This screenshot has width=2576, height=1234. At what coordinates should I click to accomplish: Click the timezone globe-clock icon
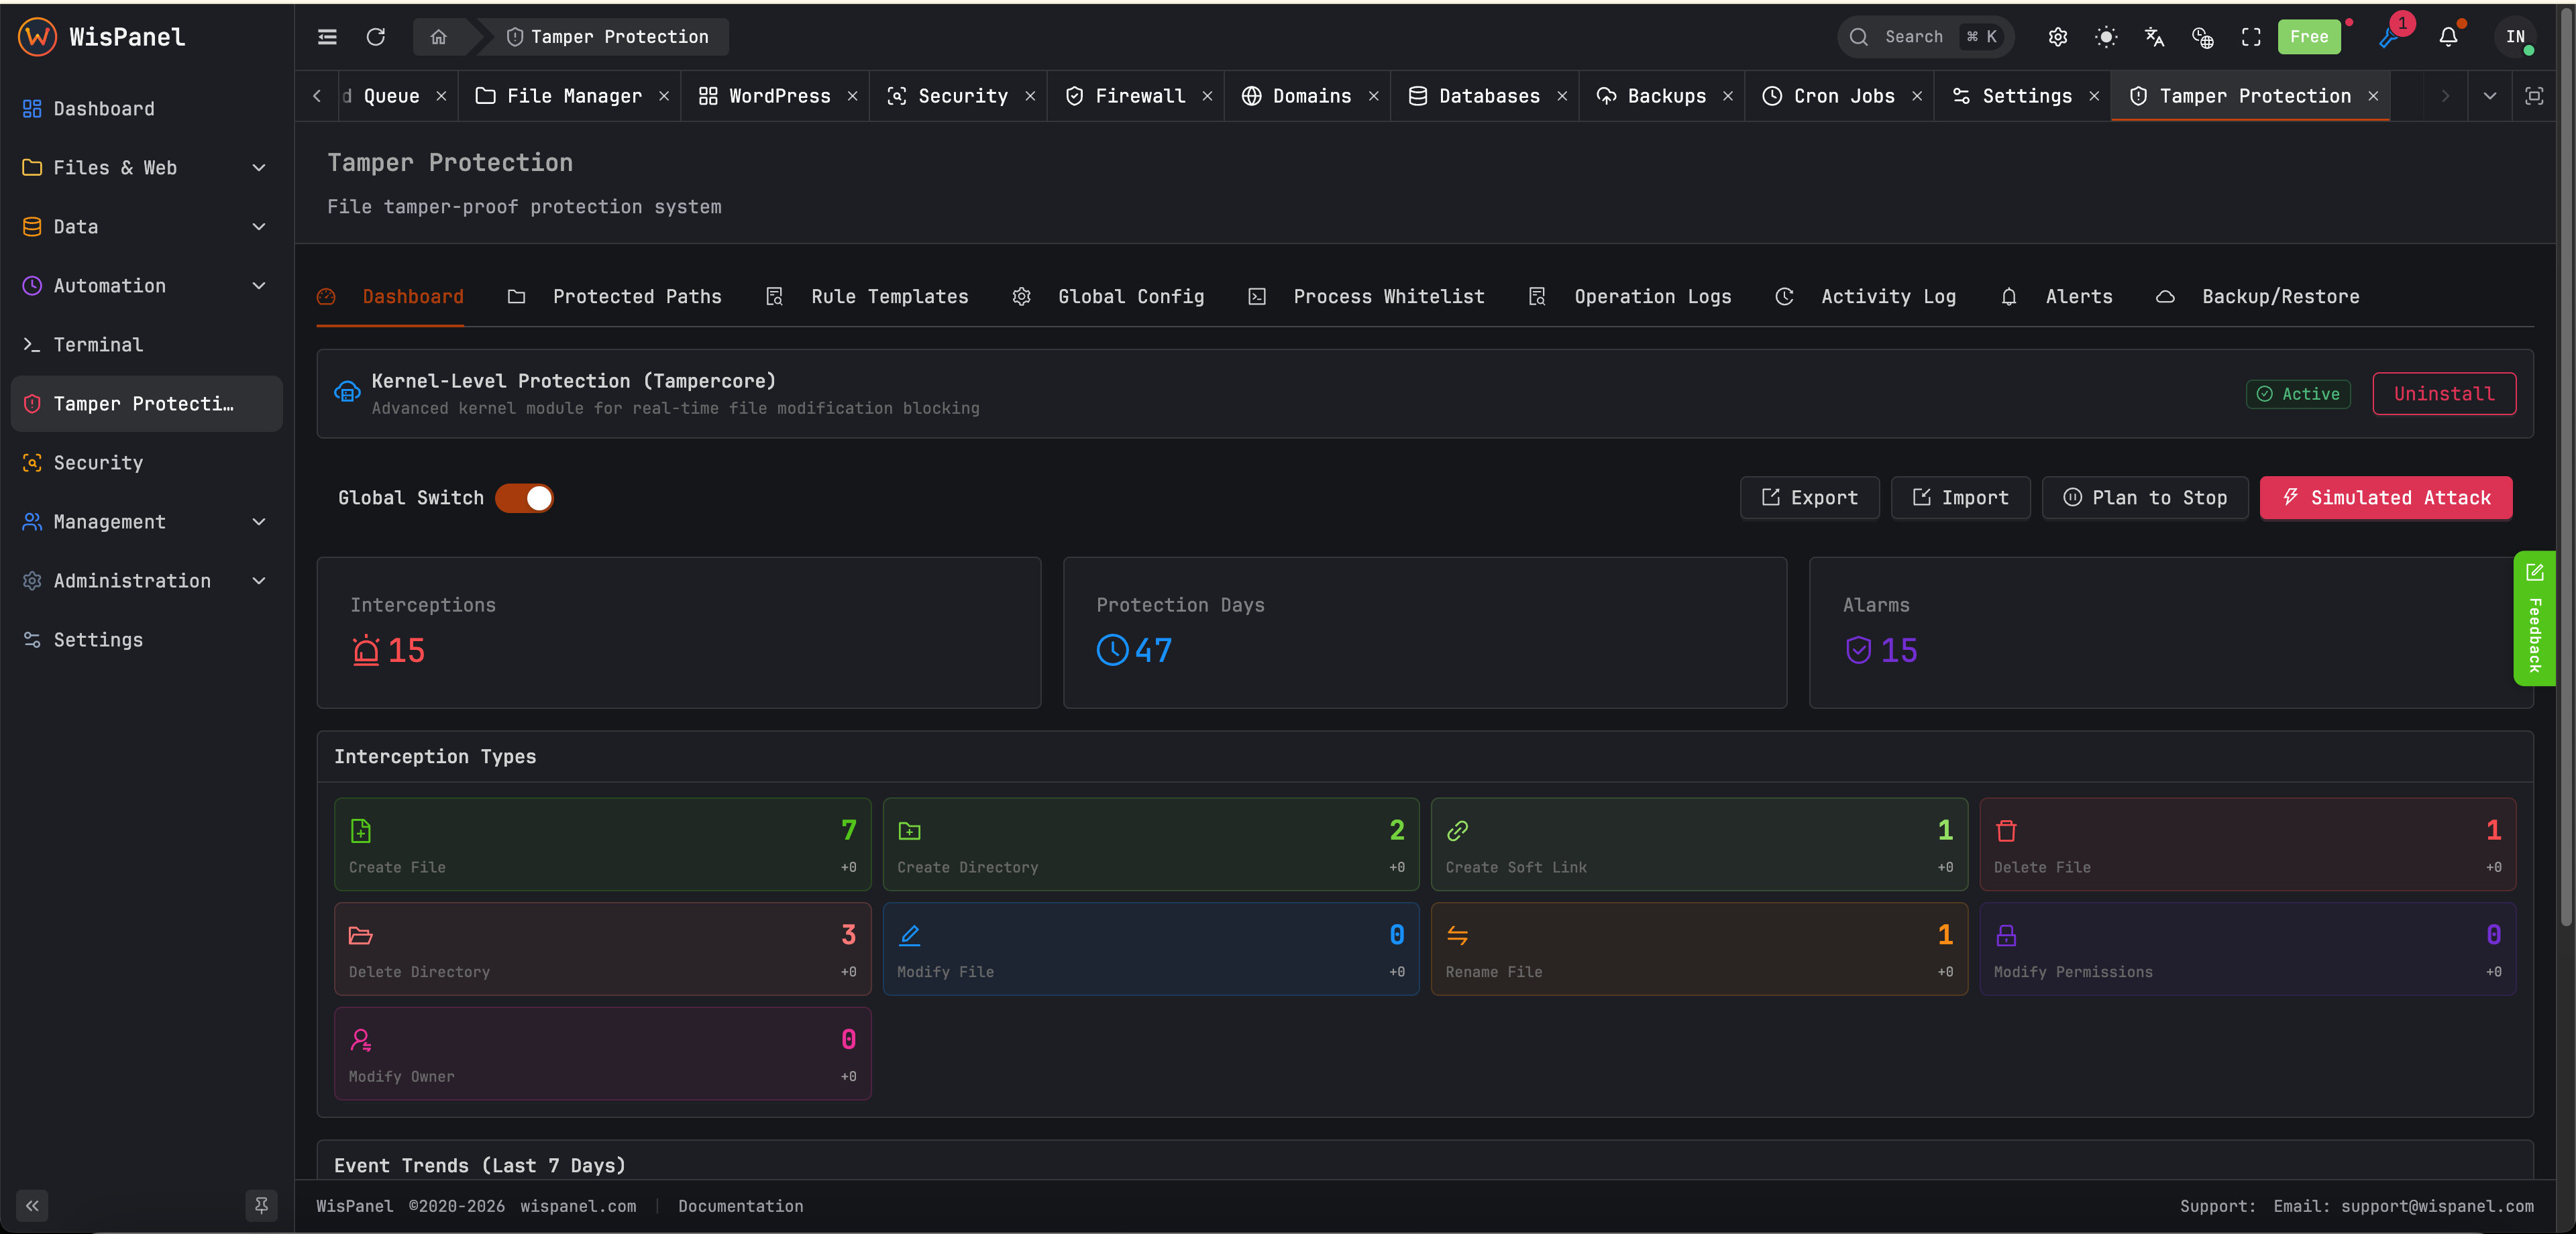click(2203, 37)
